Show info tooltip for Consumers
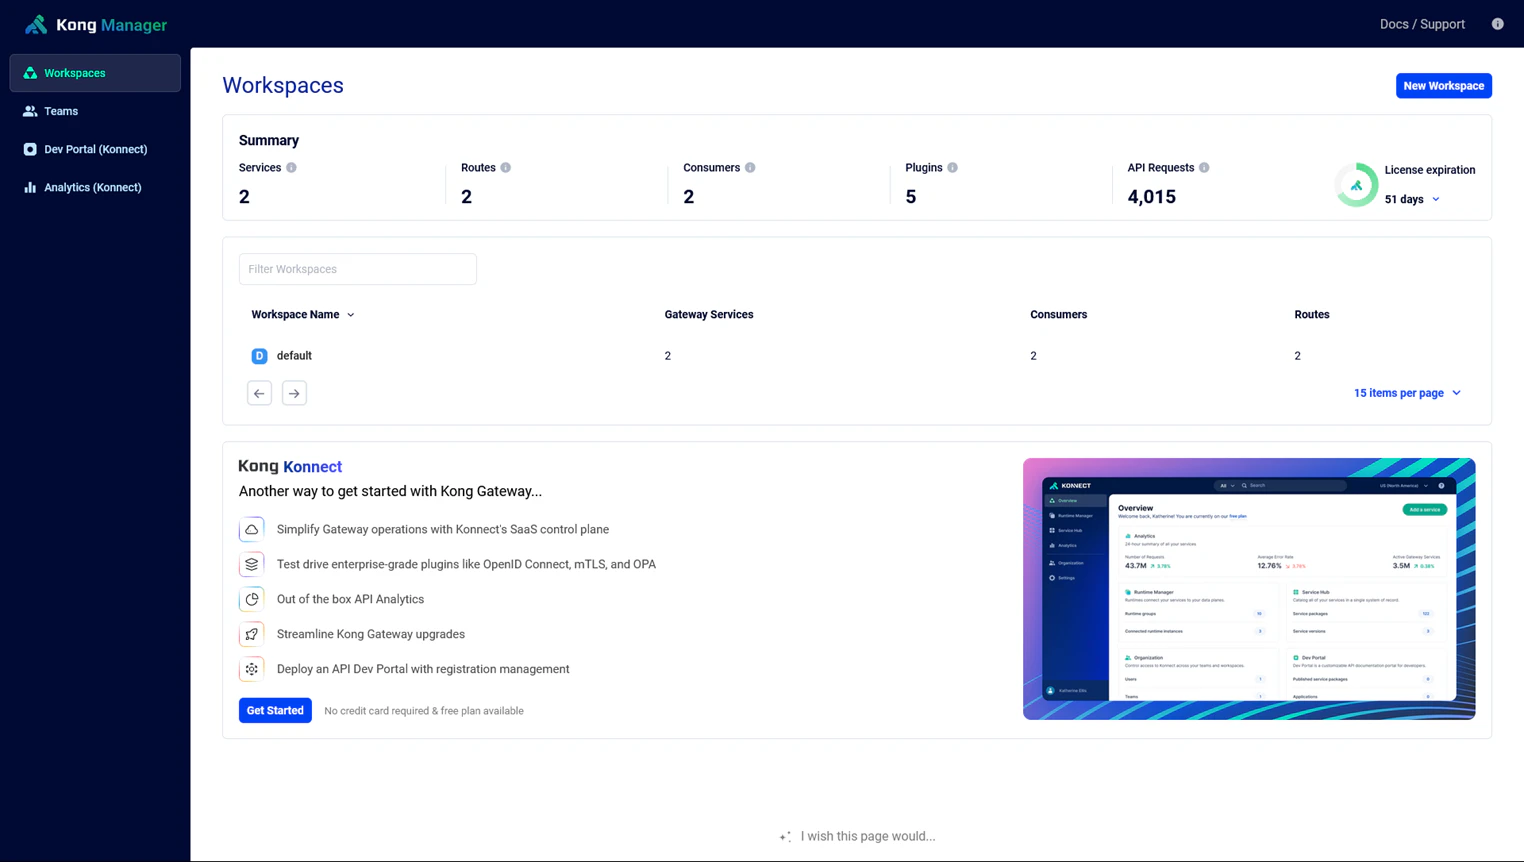 click(x=750, y=168)
